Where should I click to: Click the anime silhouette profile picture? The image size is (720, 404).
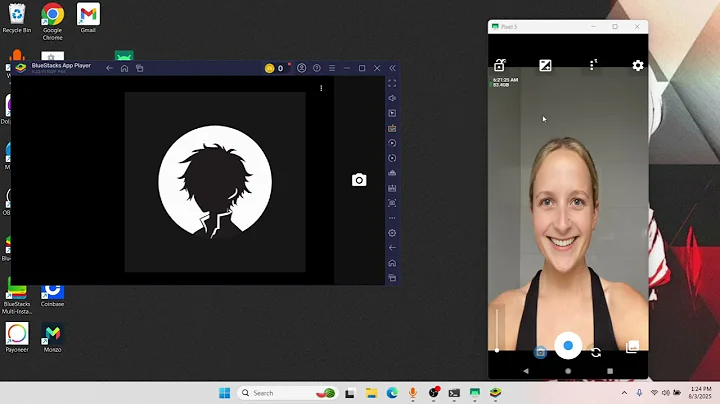pos(215,182)
